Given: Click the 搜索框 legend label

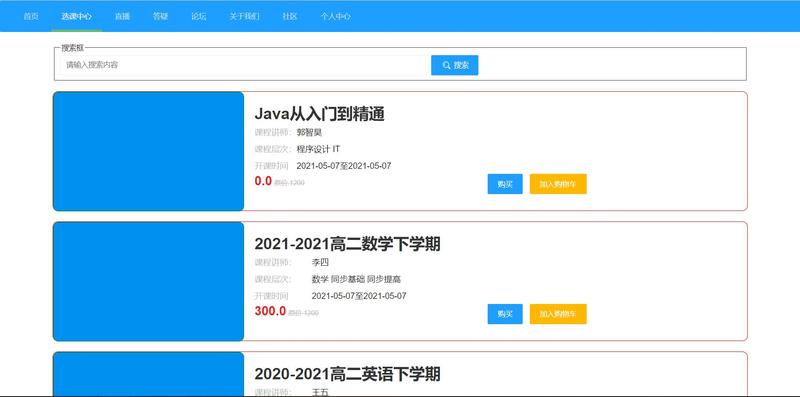Looking at the screenshot, I should pos(72,48).
